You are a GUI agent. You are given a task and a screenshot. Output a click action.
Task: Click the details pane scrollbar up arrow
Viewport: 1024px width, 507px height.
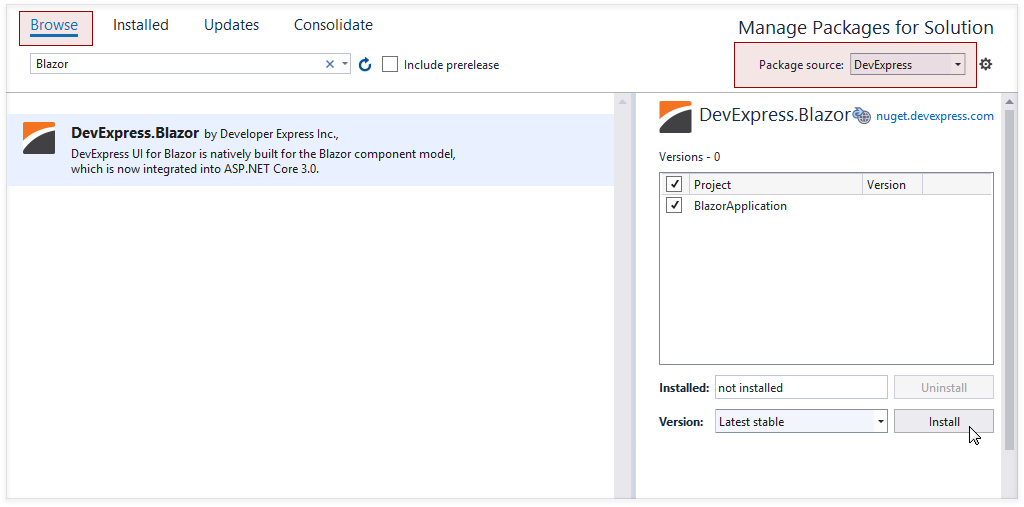pyautogui.click(x=1010, y=102)
